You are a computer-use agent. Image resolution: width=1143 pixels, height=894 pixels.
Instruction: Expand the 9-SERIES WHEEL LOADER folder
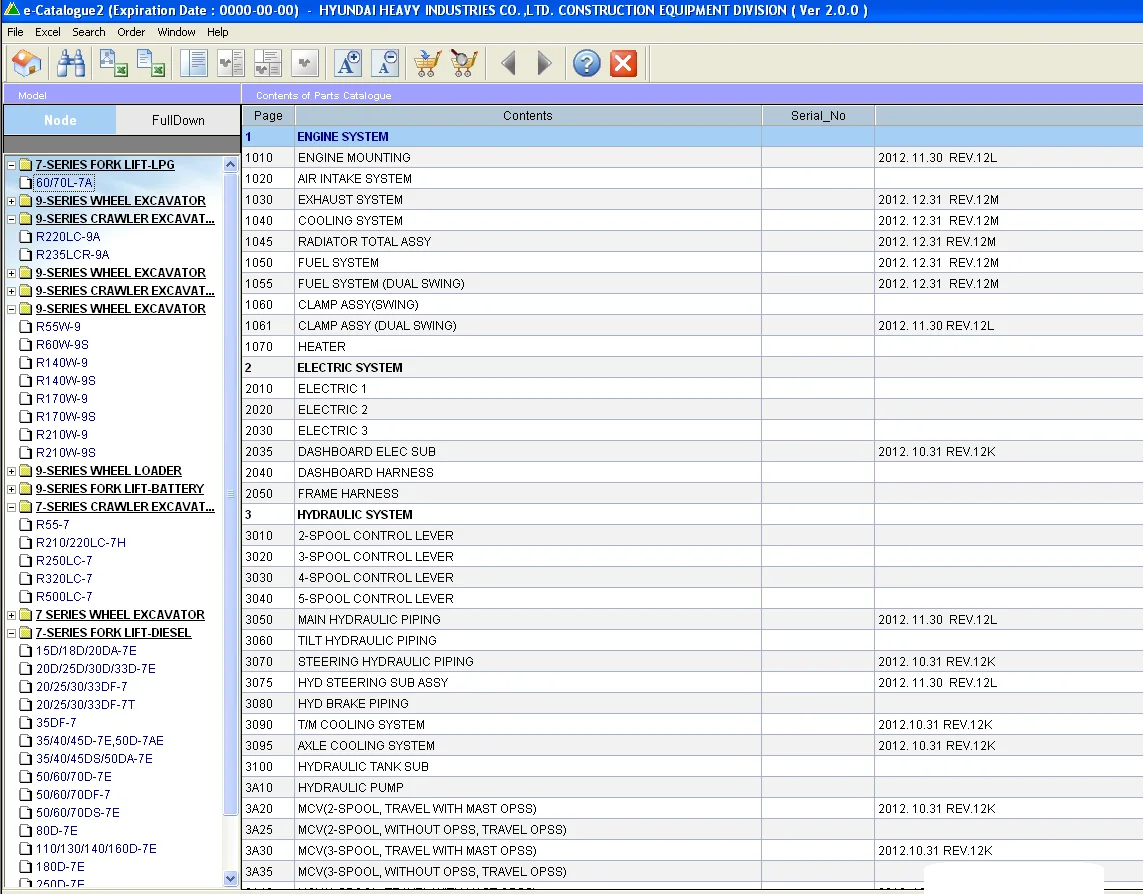click(12, 471)
